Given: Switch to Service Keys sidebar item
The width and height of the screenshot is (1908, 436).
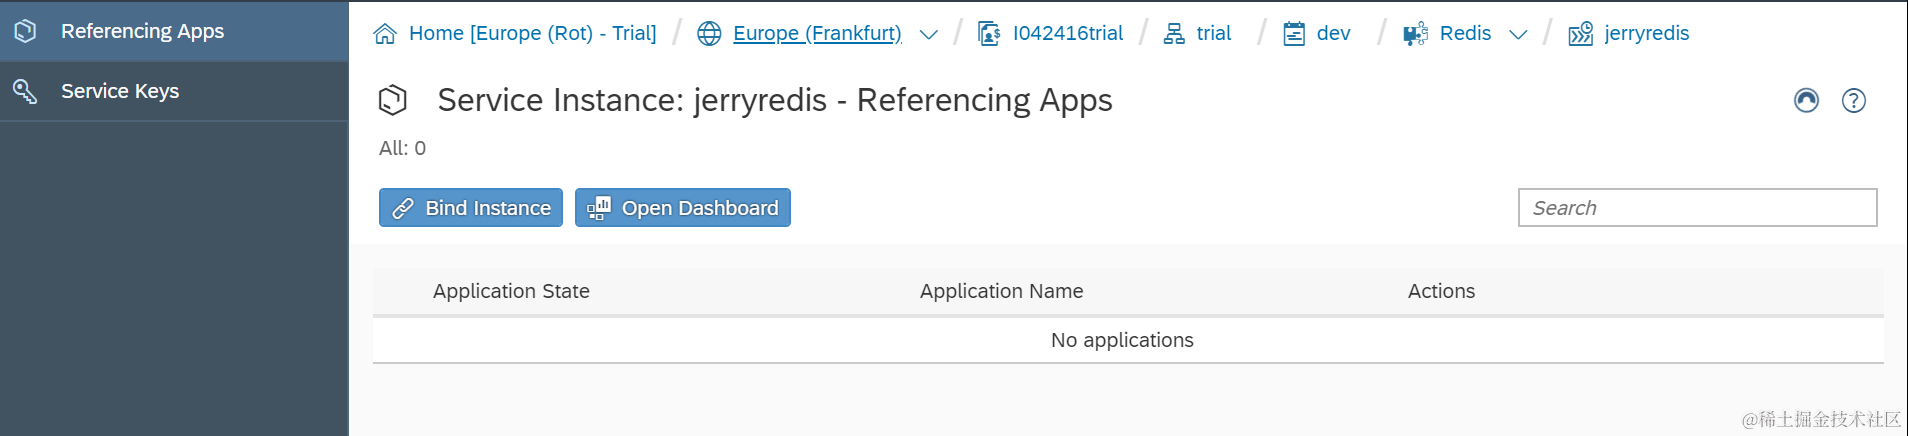Looking at the screenshot, I should [x=120, y=91].
